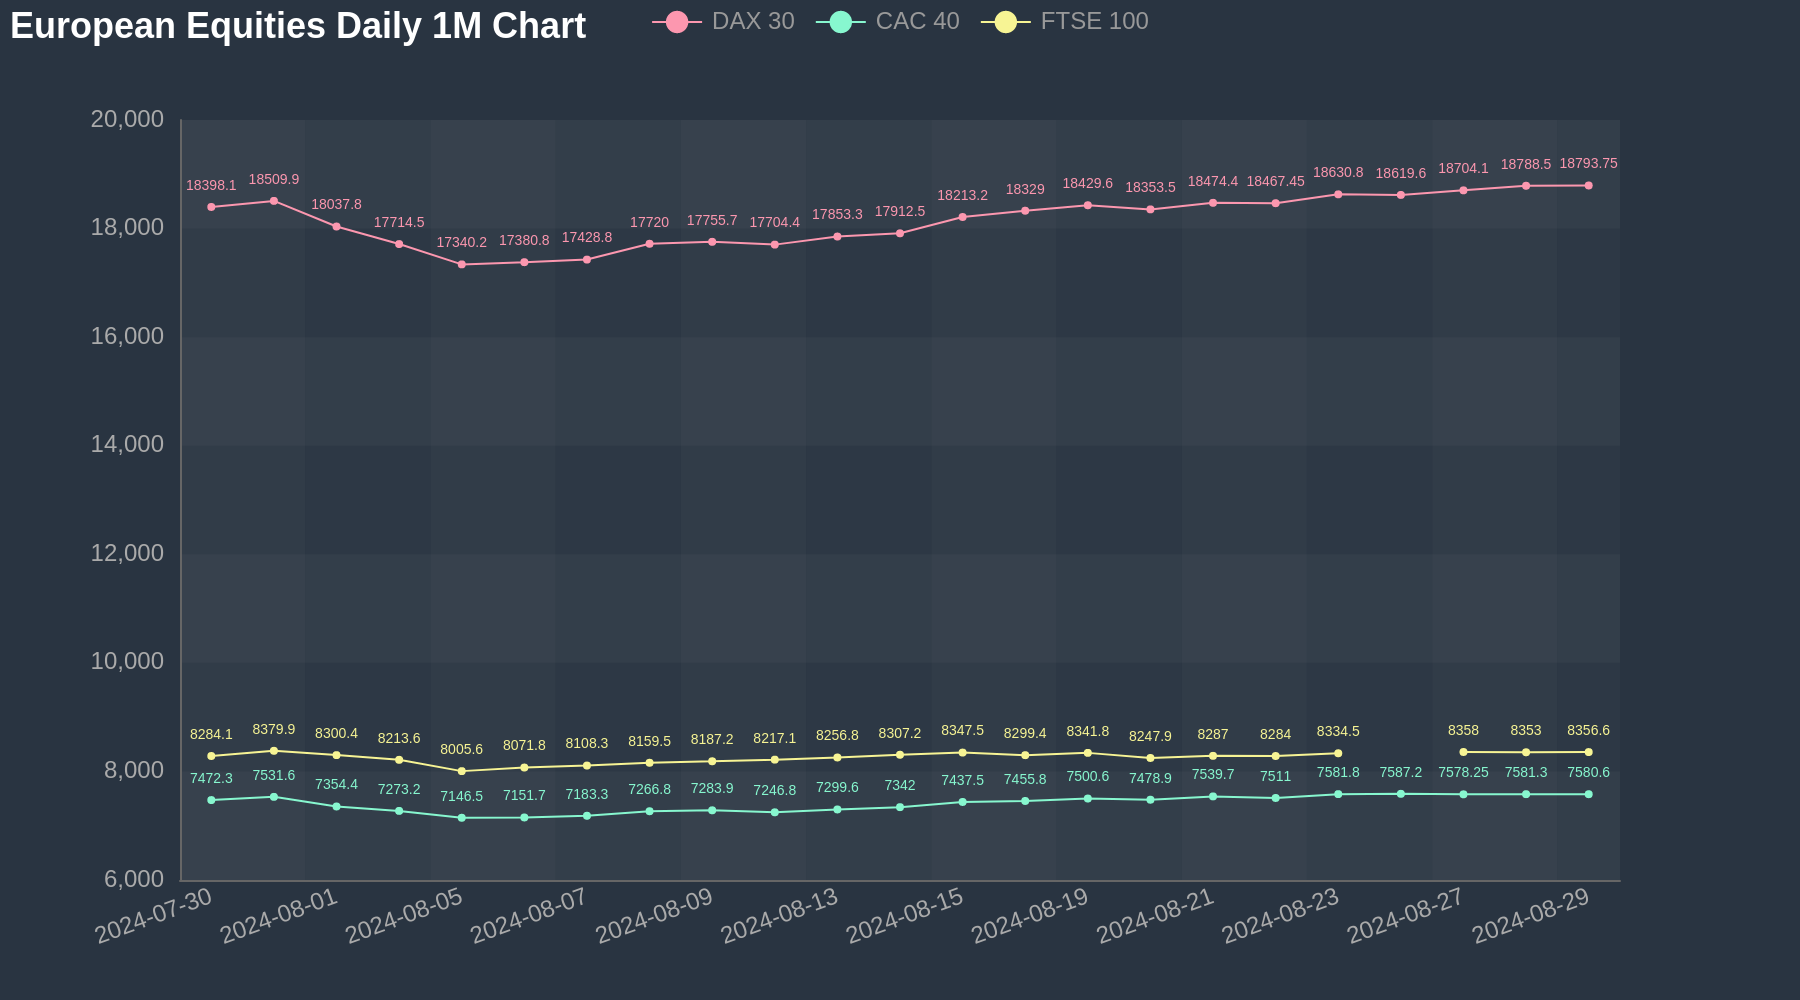
Task: Click the 6,000 y-axis label
Action: pos(134,879)
